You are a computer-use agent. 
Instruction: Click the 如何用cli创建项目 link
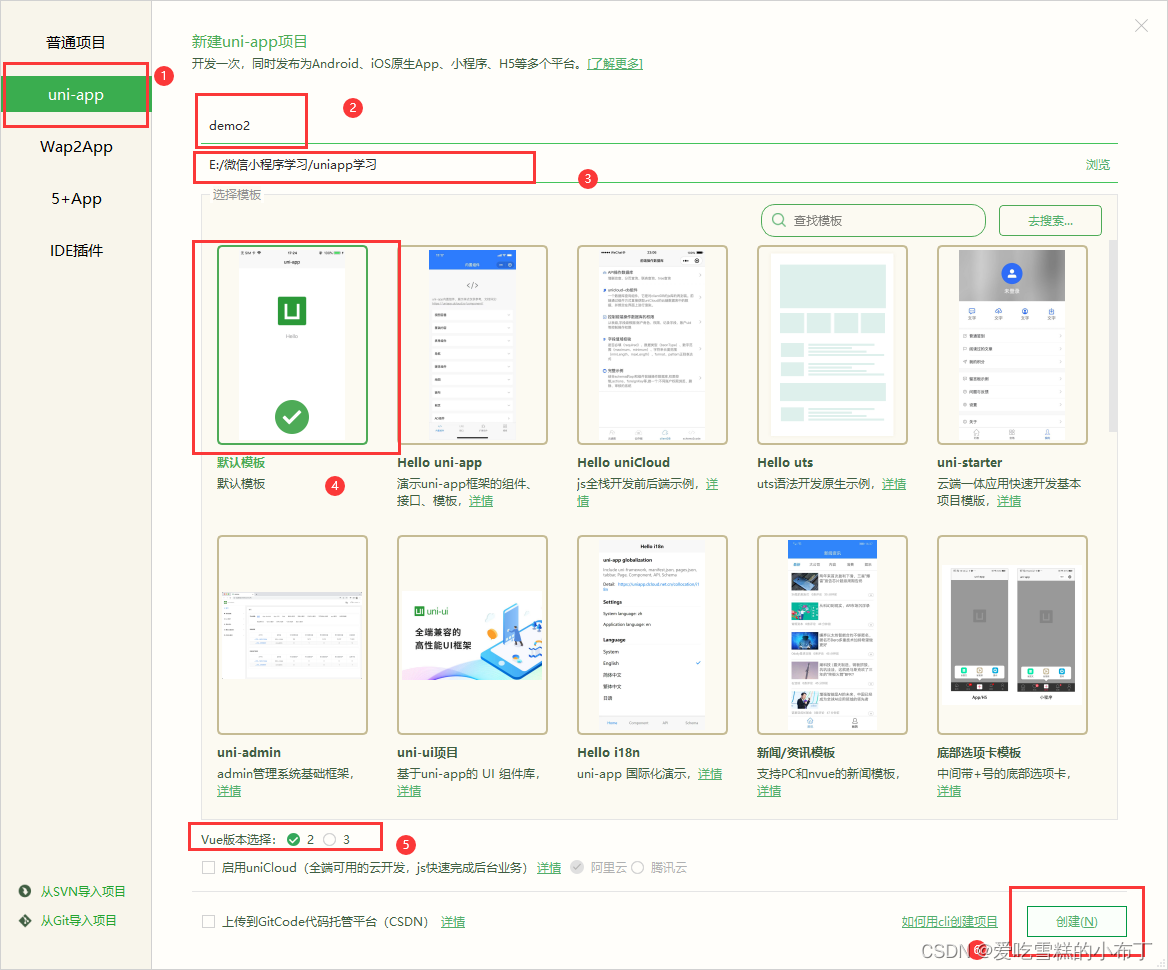(x=950, y=922)
